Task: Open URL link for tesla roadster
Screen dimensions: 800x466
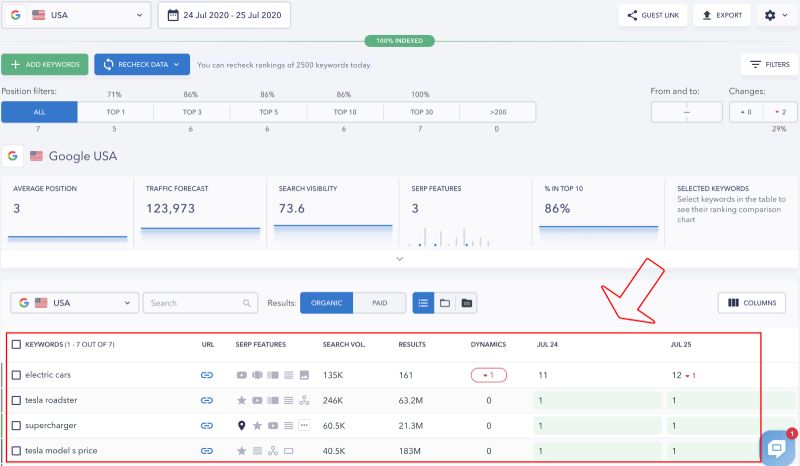Action: tap(207, 400)
